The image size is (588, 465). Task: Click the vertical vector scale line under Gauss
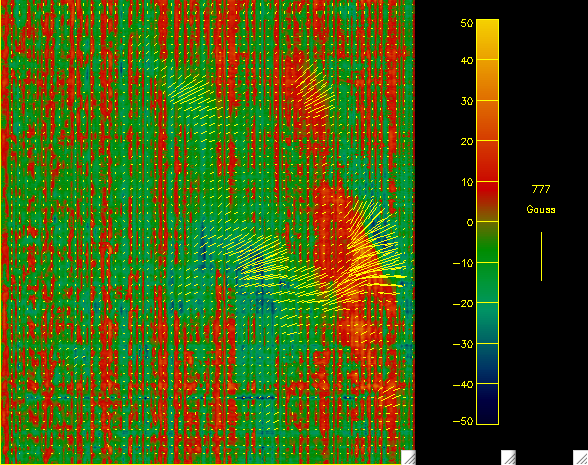(x=541, y=256)
